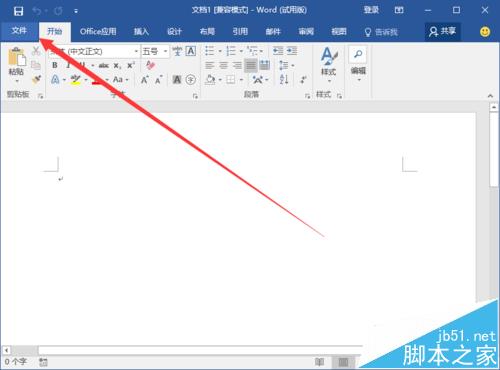The height and width of the screenshot is (370, 500).
Task: Click the Bullets list icon
Action: point(209,51)
